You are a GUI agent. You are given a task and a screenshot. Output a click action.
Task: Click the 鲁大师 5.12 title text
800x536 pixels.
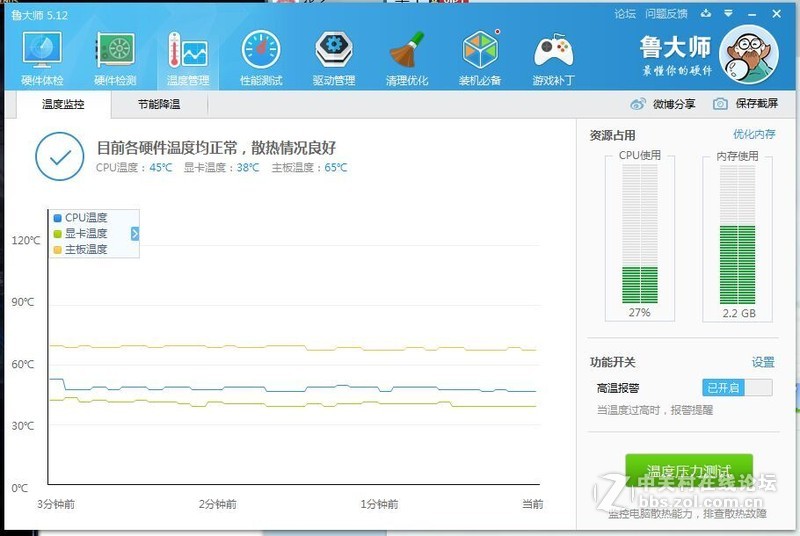click(39, 15)
